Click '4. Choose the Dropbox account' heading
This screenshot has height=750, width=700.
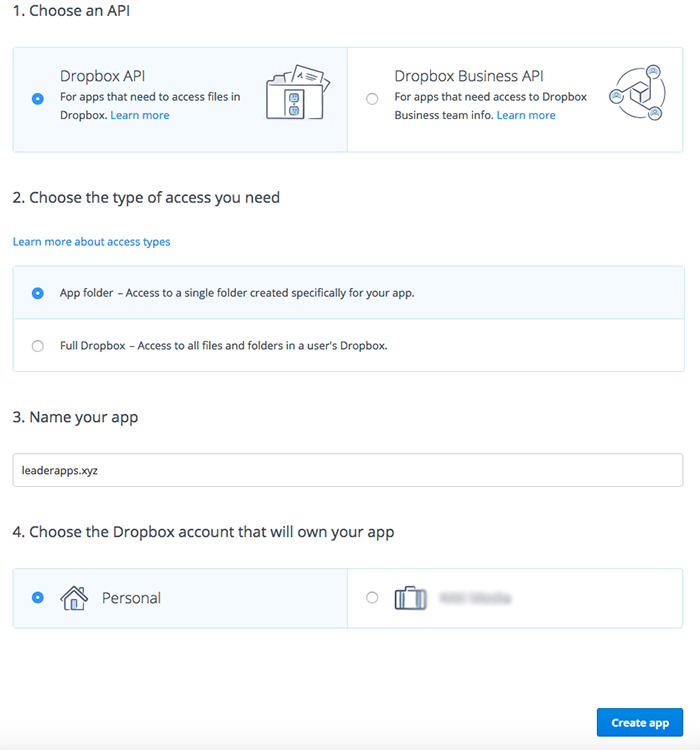[203, 532]
